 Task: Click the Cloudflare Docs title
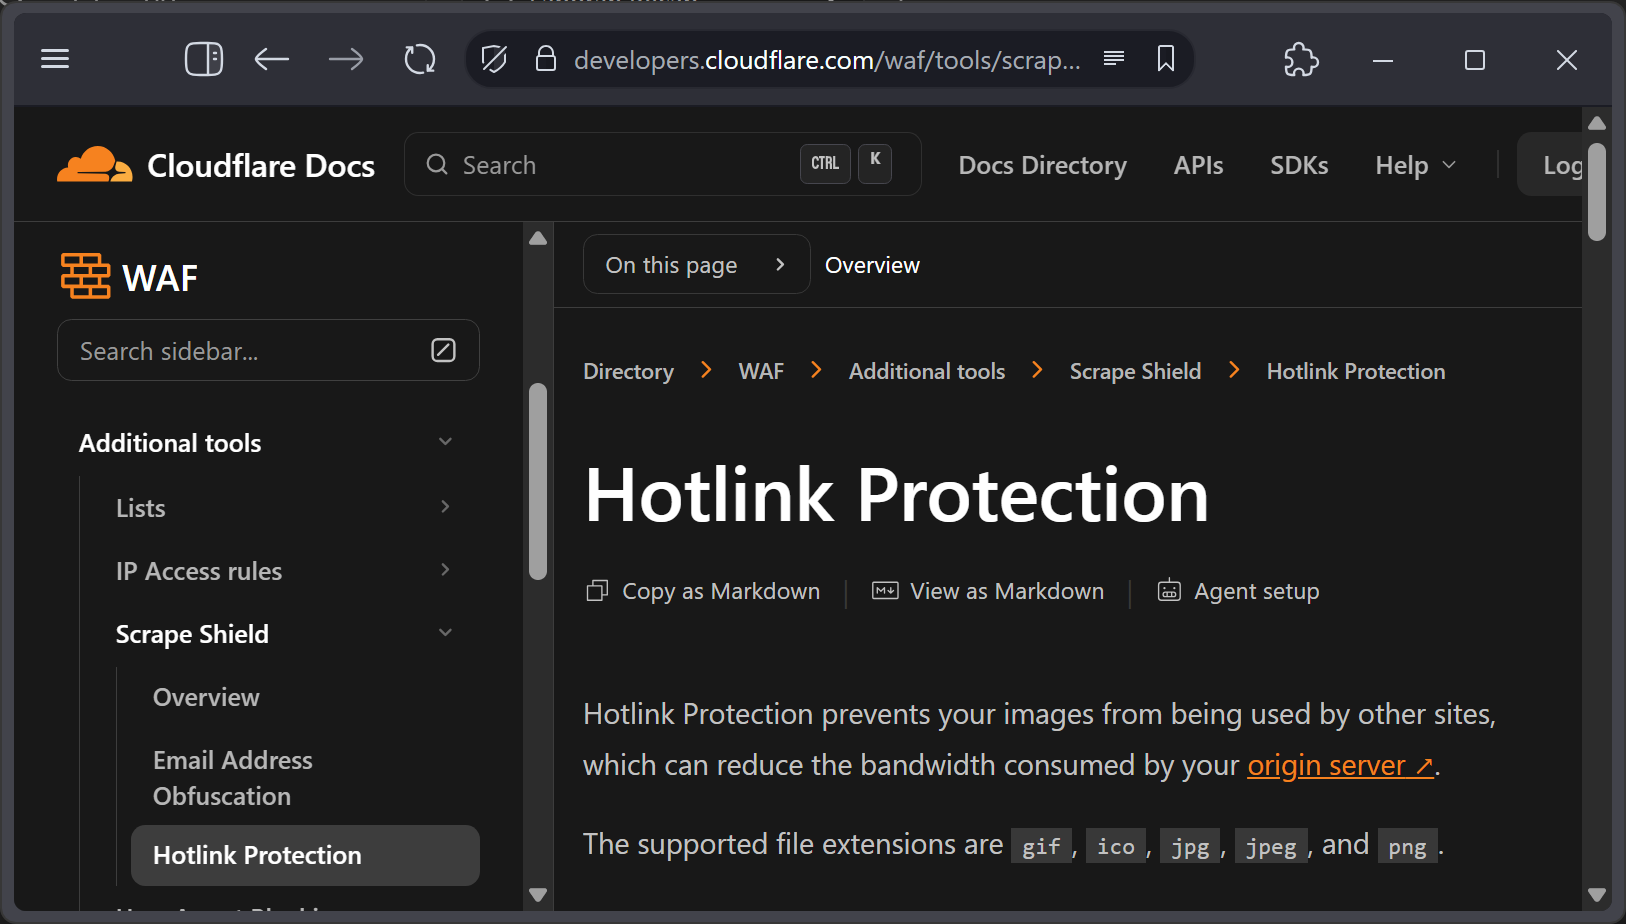(261, 165)
